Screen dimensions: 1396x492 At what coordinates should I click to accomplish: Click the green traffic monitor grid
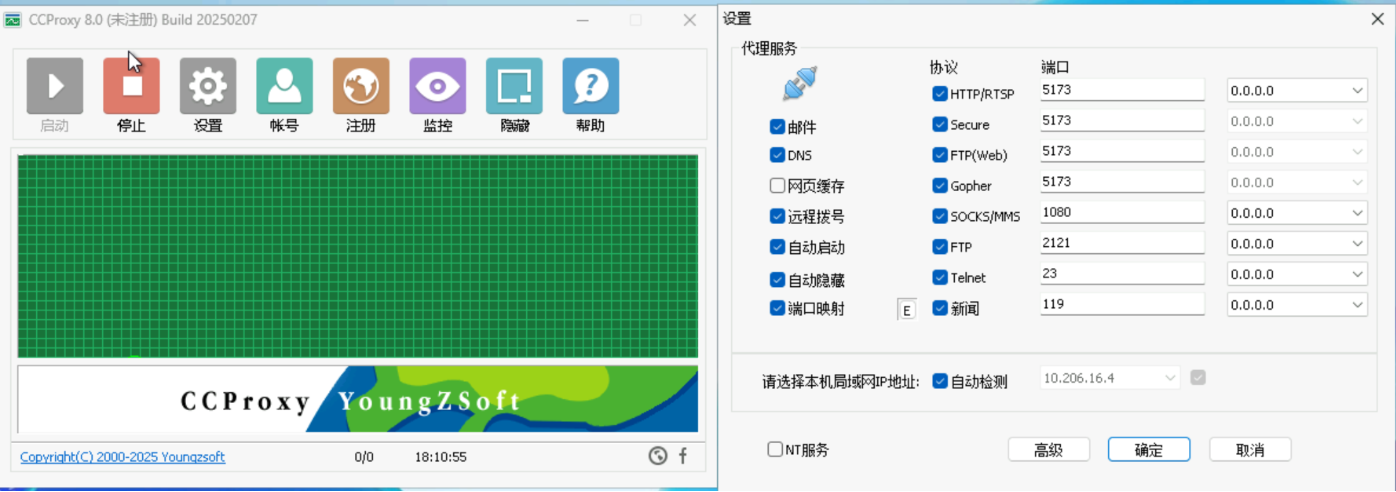click(x=358, y=256)
